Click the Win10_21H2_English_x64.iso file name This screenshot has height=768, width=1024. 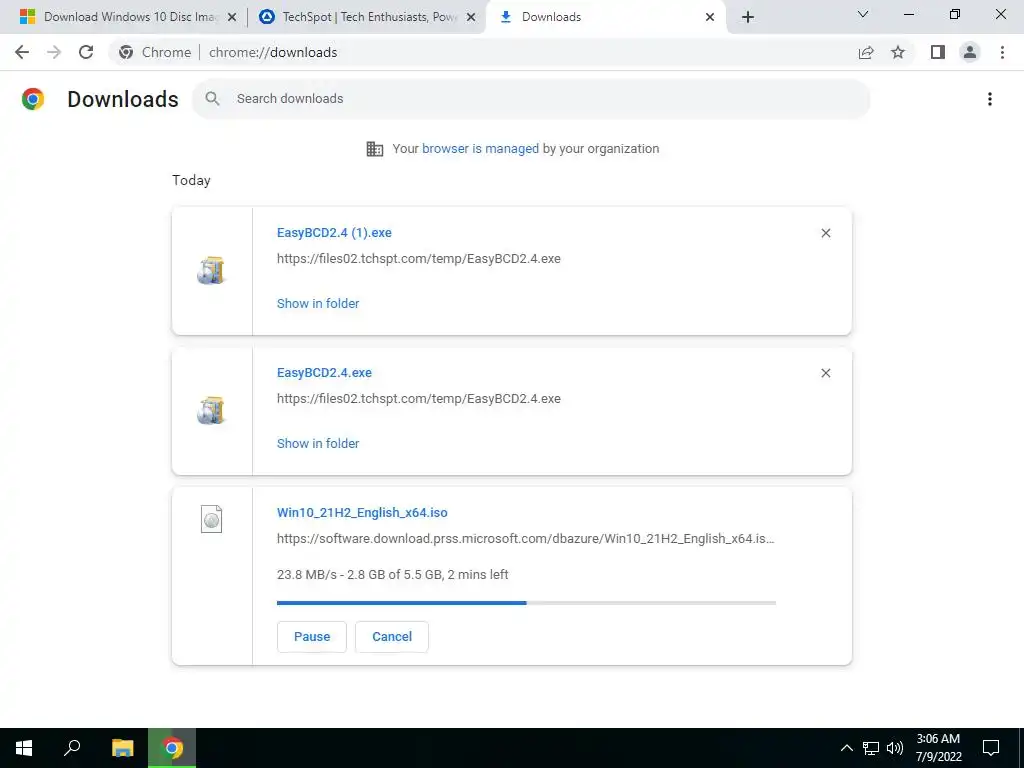coord(362,513)
